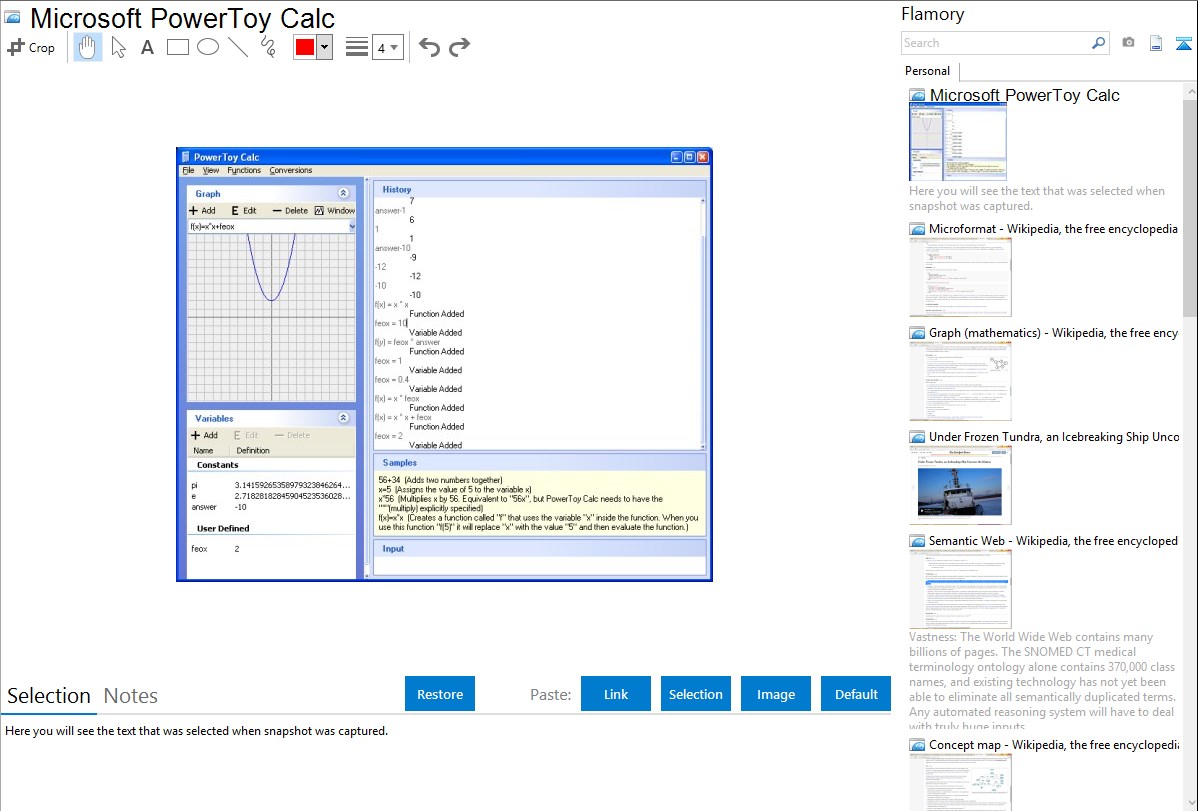This screenshot has height=811, width=1198.
Task: Click the Restore button
Action: click(440, 694)
